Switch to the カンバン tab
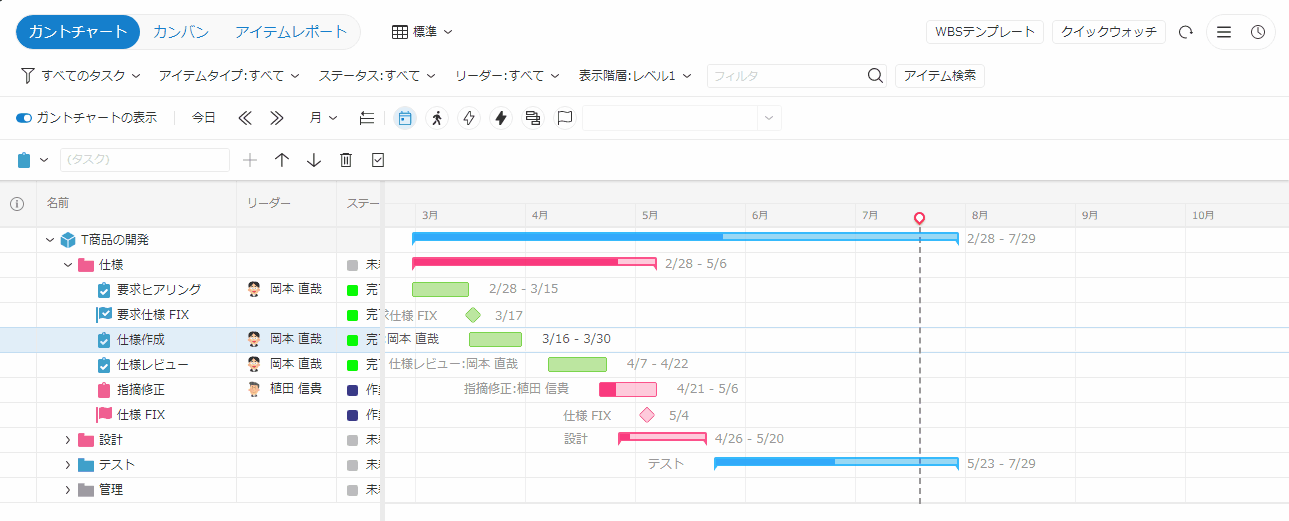 coord(181,32)
